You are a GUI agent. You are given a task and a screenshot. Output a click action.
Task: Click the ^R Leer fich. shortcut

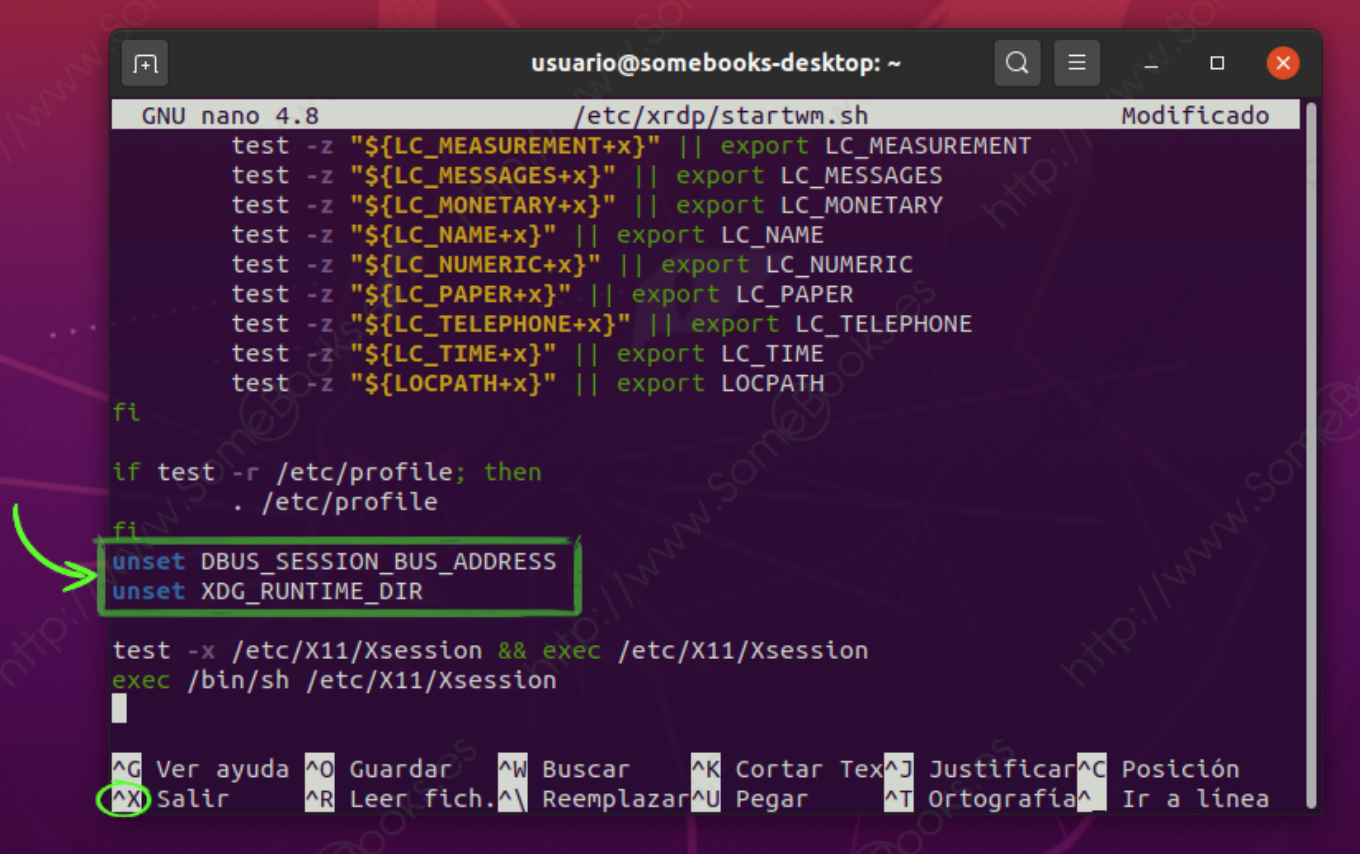click(x=401, y=799)
